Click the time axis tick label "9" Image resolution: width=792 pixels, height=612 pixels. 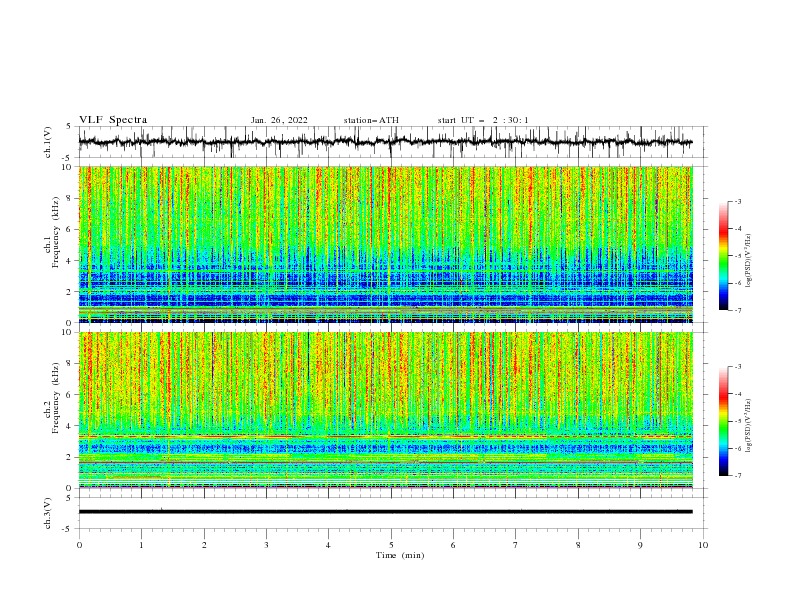(640, 545)
